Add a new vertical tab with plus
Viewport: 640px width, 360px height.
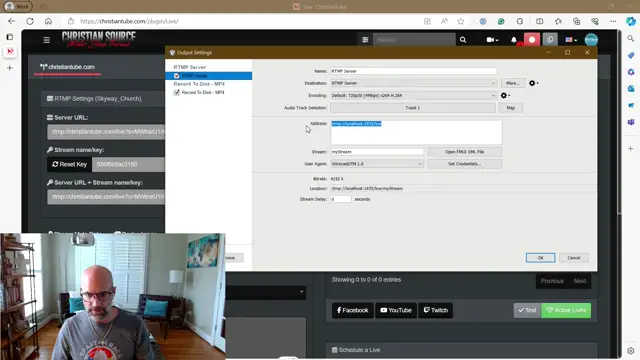tap(10, 68)
